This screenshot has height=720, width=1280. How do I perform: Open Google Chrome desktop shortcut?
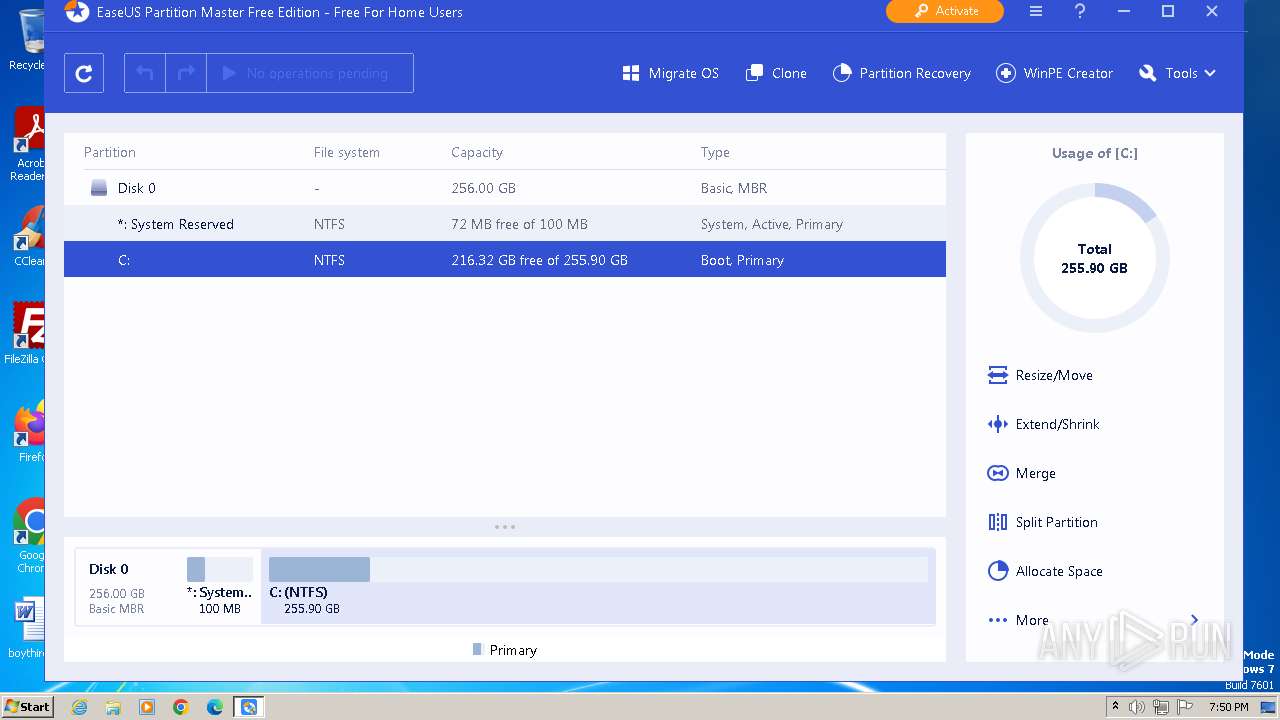29,535
